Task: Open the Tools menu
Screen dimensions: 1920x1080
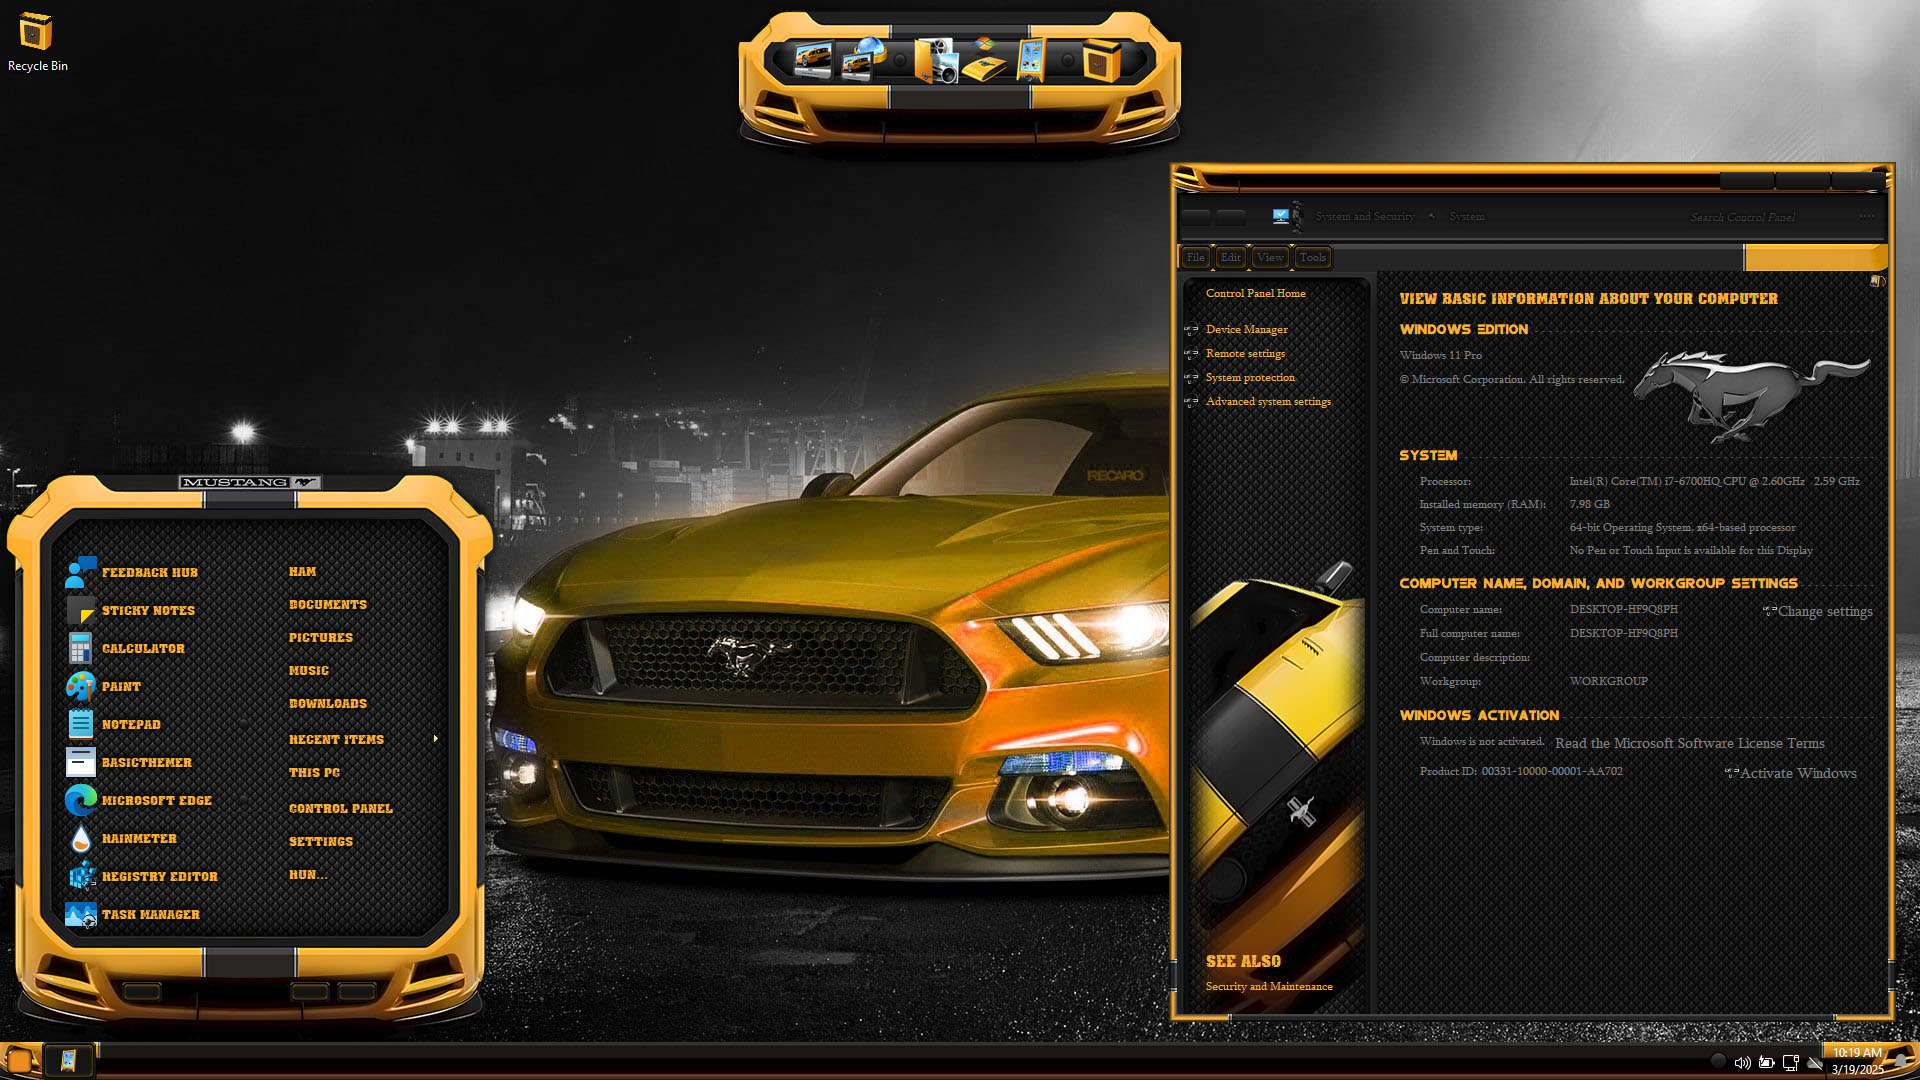Action: [x=1312, y=258]
